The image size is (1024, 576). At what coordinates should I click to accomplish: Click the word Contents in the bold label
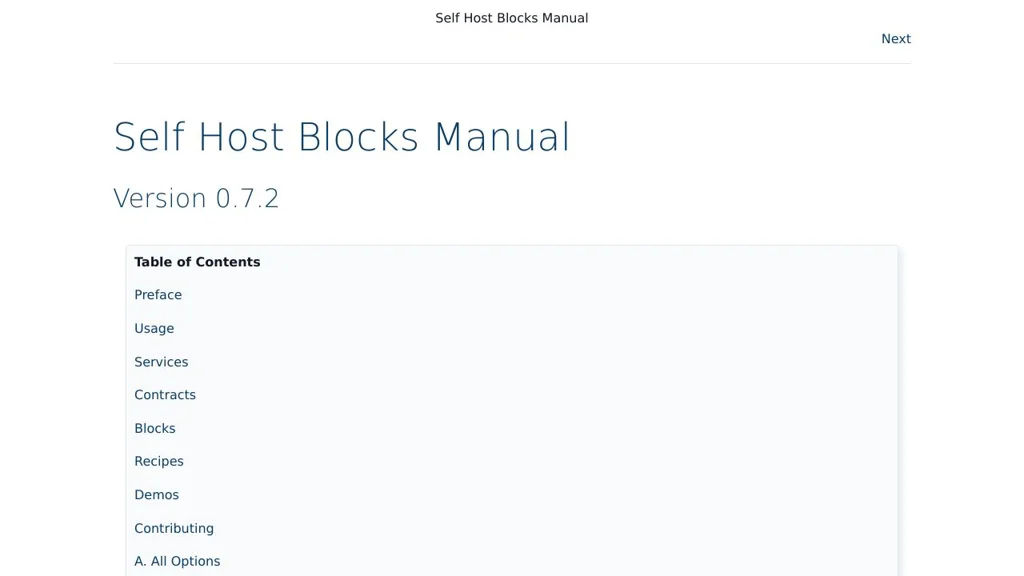[227, 262]
